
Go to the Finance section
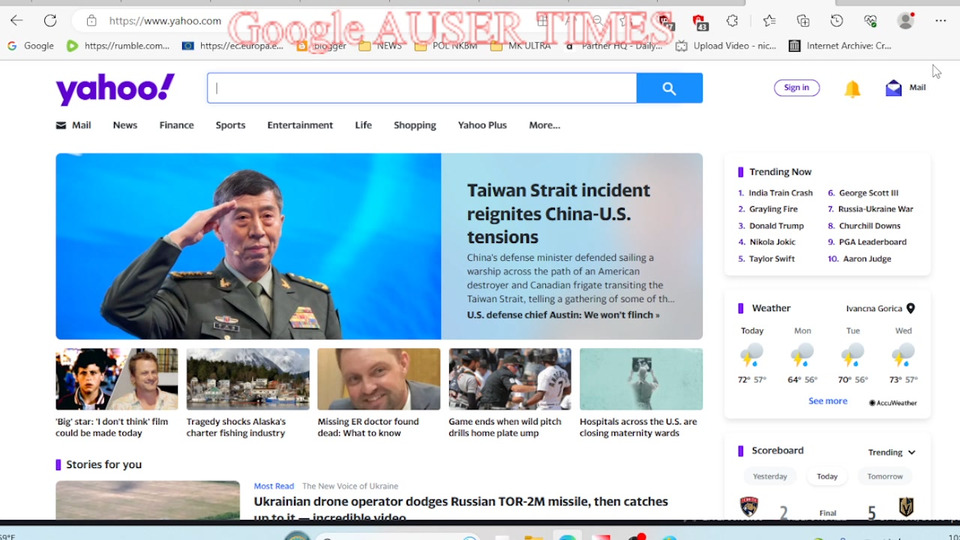click(176, 125)
